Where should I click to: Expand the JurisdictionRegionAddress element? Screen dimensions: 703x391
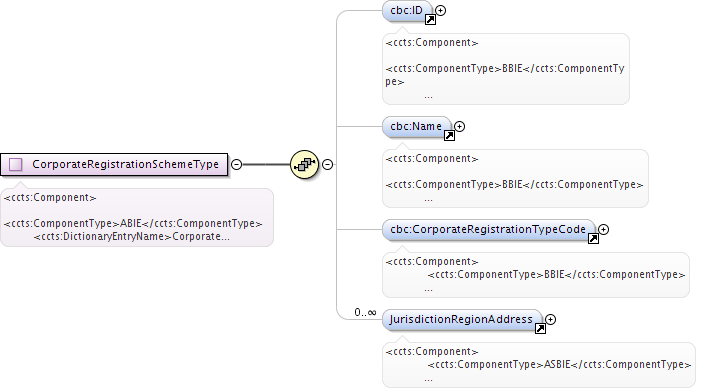pos(551,319)
